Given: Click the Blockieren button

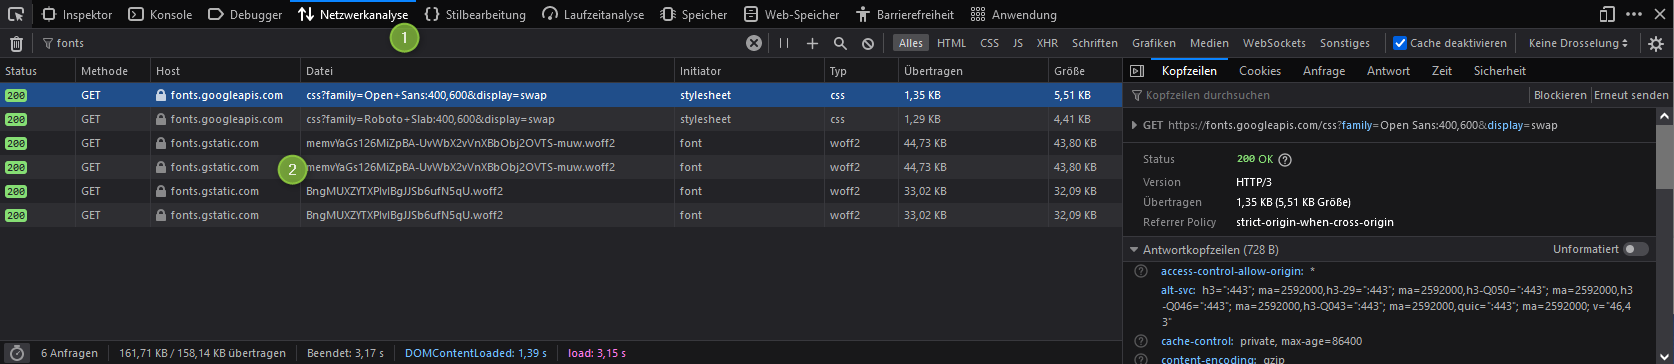Looking at the screenshot, I should (1560, 95).
